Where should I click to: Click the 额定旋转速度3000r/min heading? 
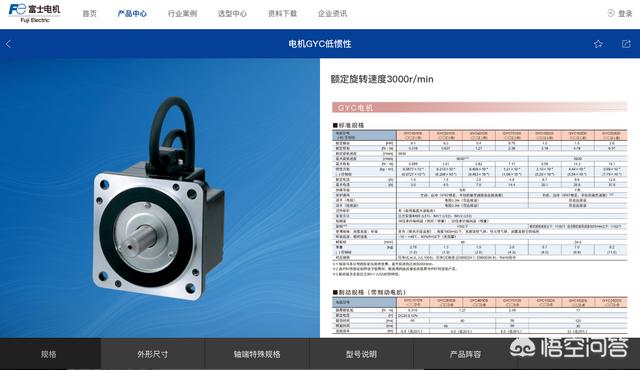tap(382, 79)
